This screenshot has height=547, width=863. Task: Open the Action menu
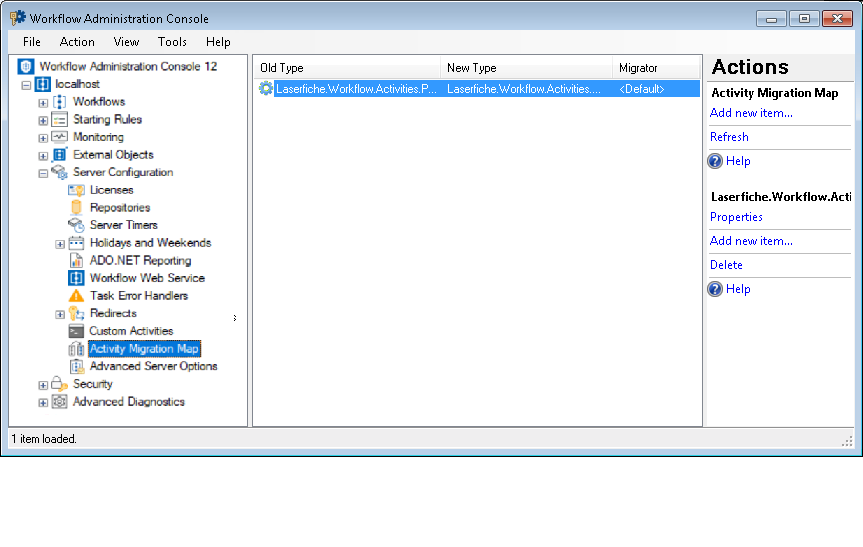(77, 42)
